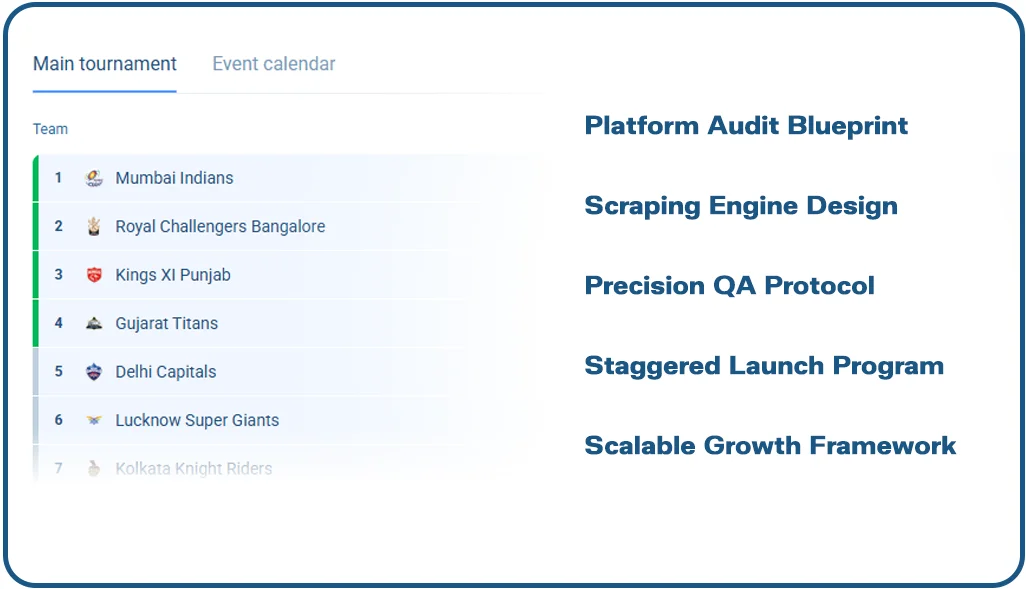1026x589 pixels.
Task: Click the Delhi Capitals team logo
Action: (x=94, y=372)
